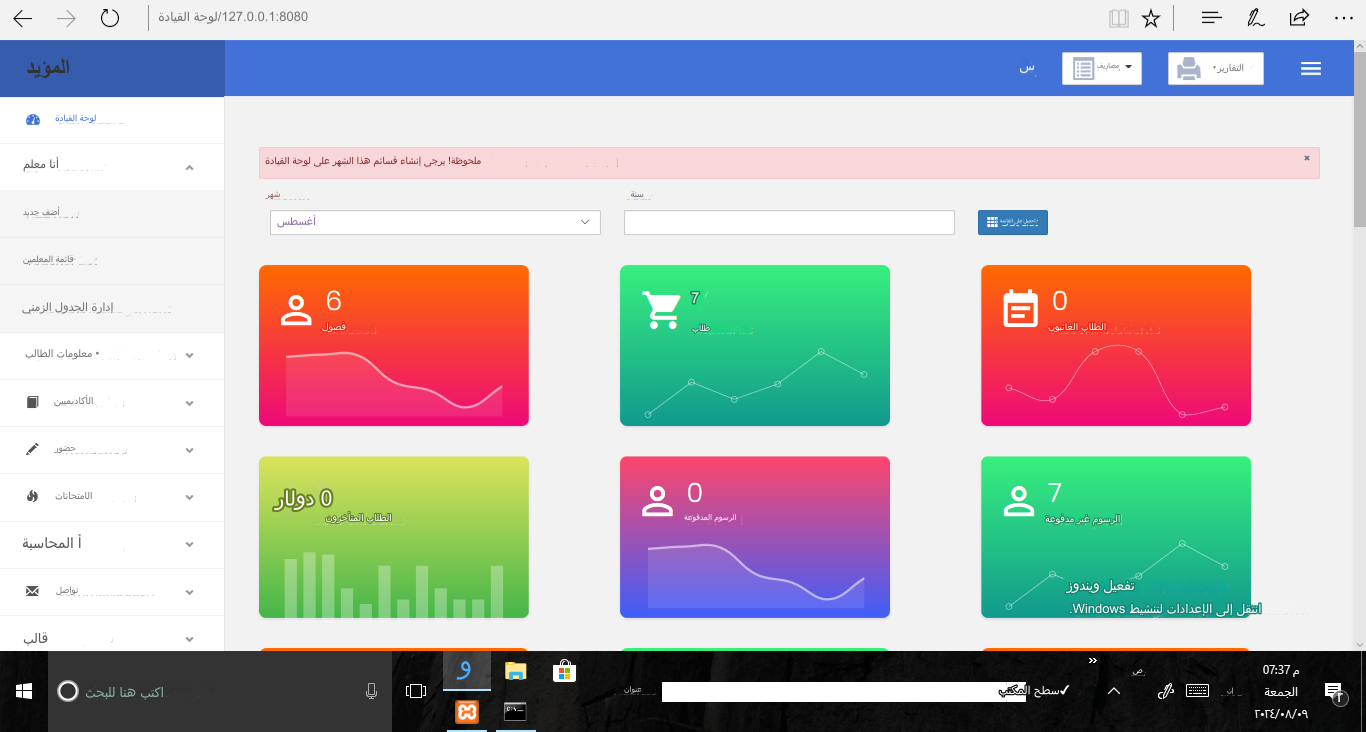The height and width of the screenshot is (732, 1366).
Task: Click the expenses list icon in header
Action: point(1083,69)
